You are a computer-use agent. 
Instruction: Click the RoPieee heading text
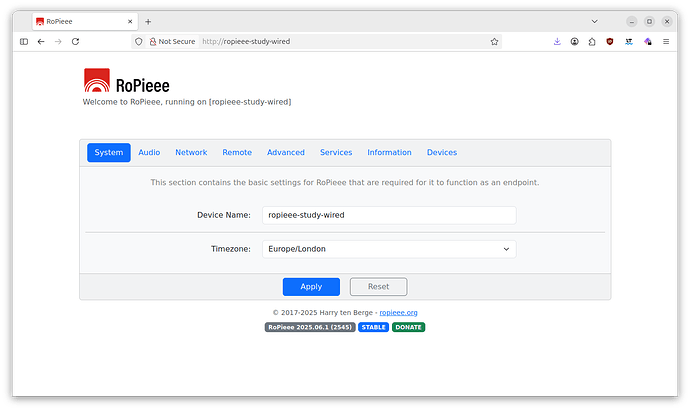pos(143,85)
